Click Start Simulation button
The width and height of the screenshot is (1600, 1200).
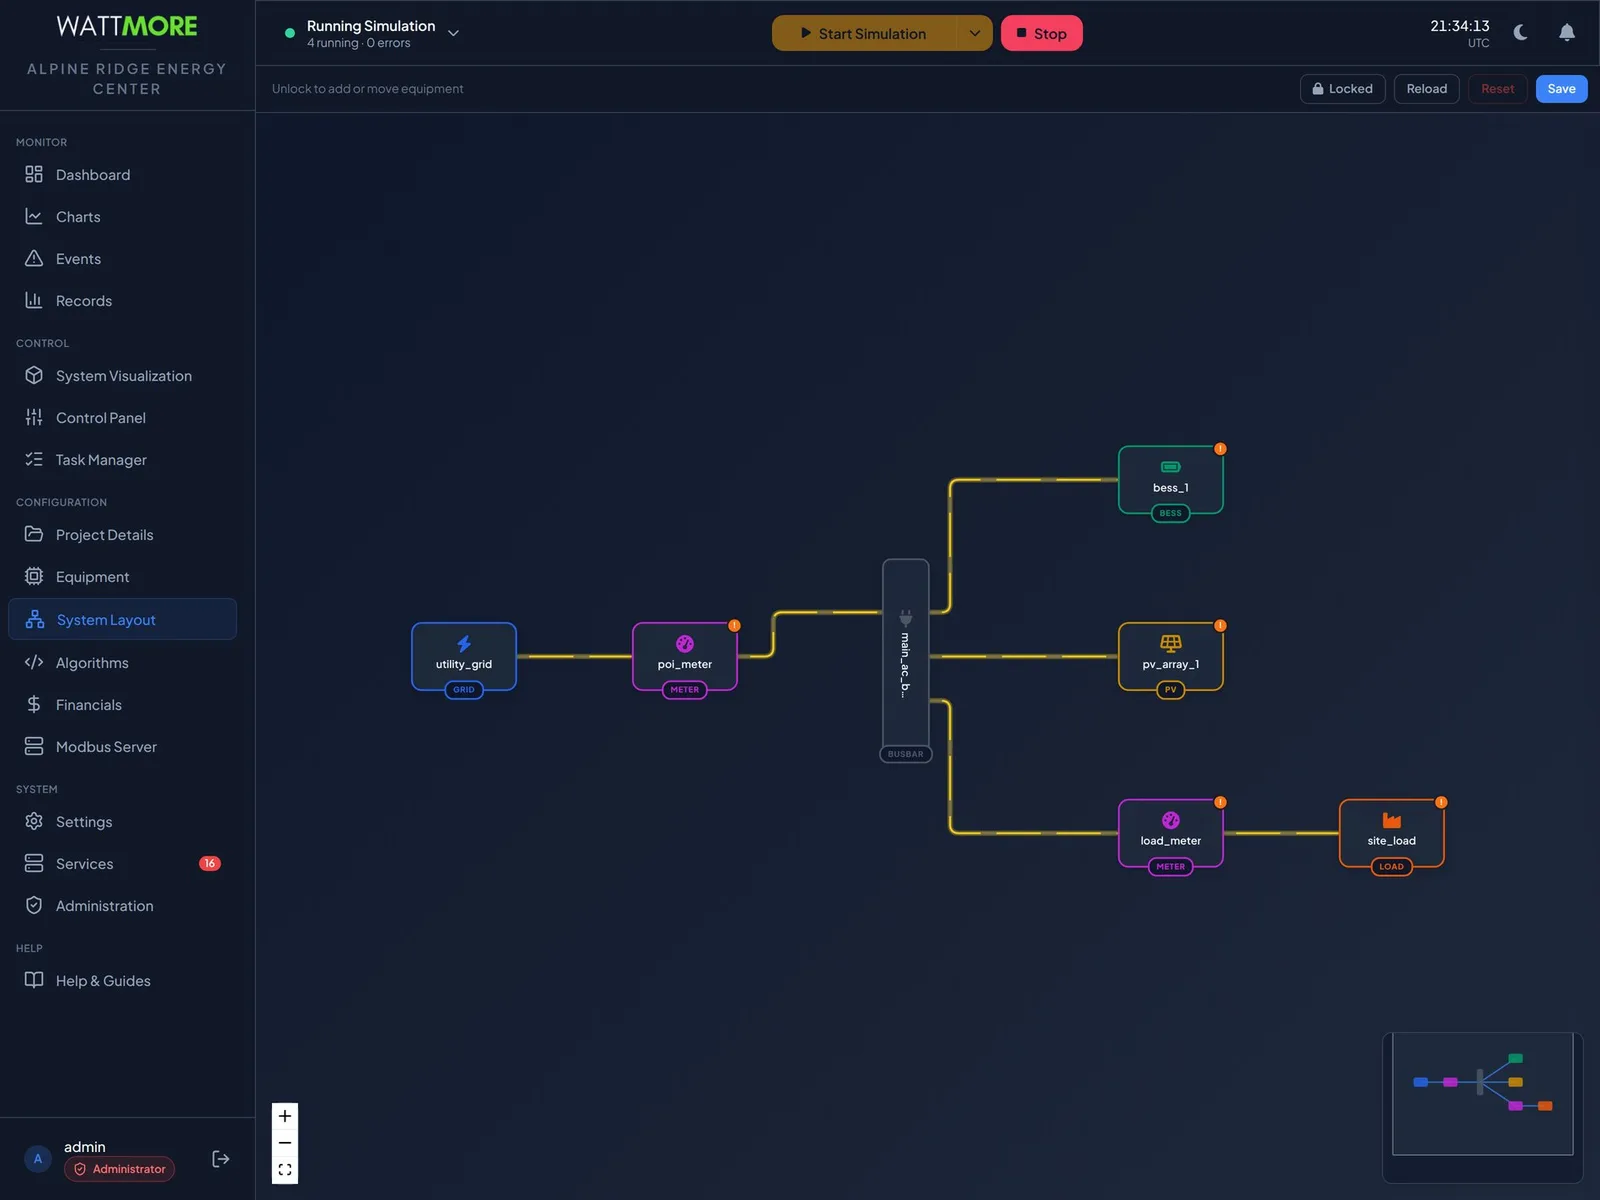tap(864, 33)
